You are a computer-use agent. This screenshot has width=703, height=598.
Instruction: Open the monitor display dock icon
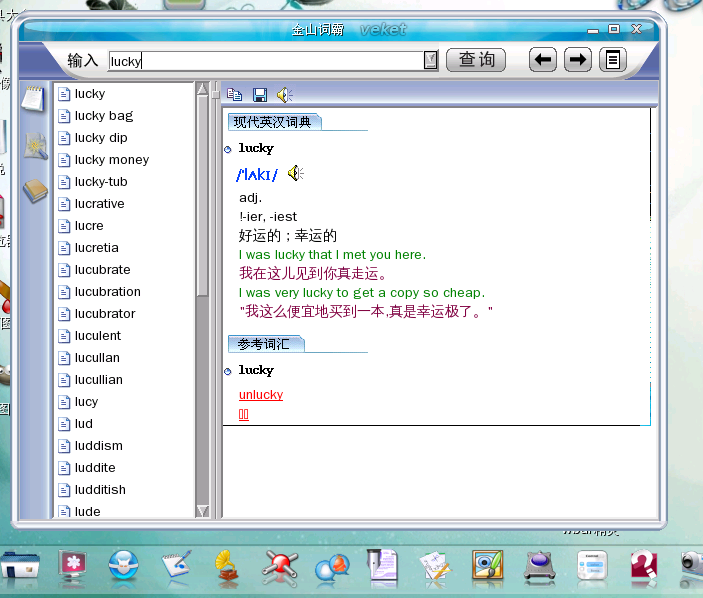pyautogui.click(x=73, y=566)
